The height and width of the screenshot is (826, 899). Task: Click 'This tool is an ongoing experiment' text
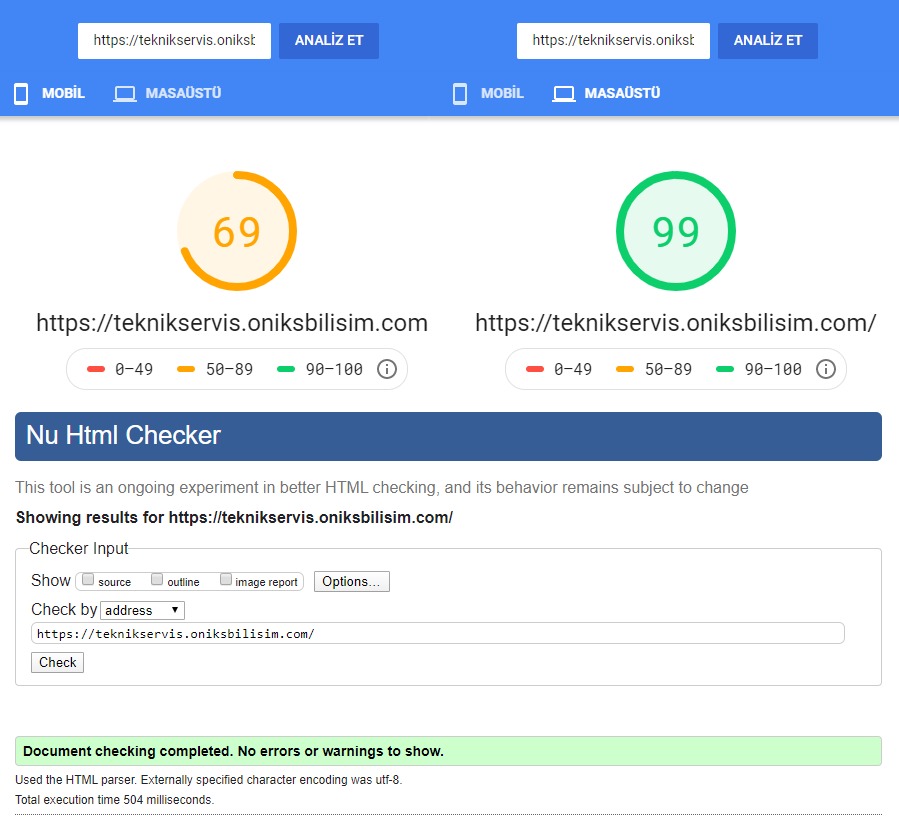[382, 487]
